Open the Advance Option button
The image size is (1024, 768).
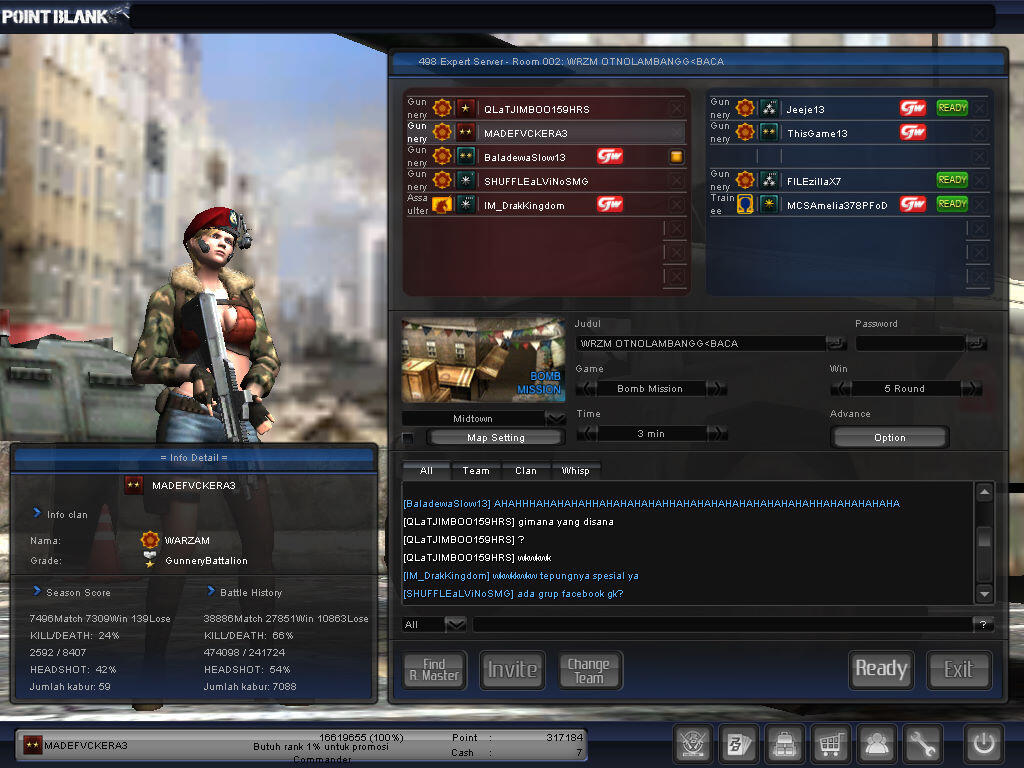889,438
